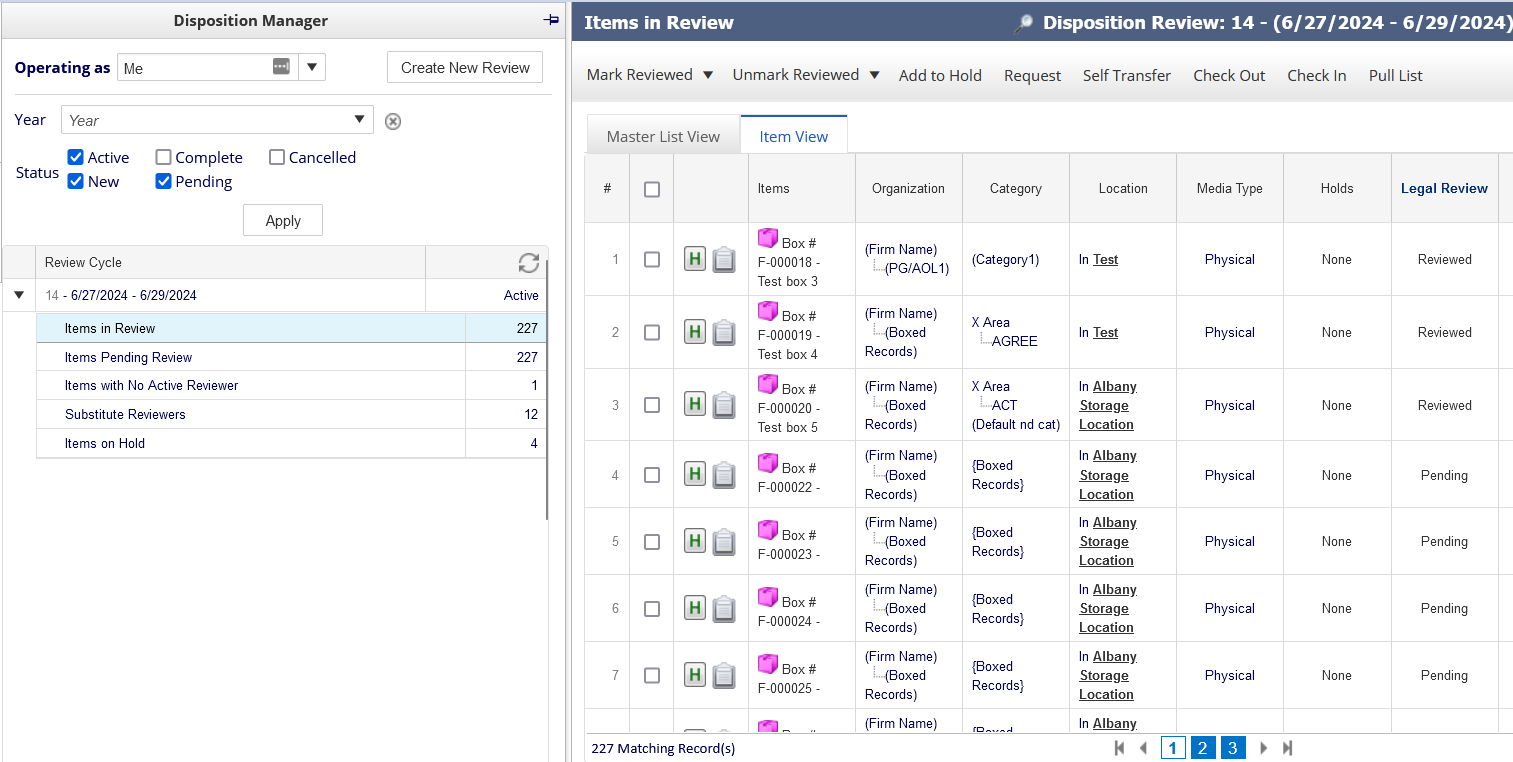Click the Pull List toolbar item
The width and height of the screenshot is (1513, 762).
coord(1396,75)
